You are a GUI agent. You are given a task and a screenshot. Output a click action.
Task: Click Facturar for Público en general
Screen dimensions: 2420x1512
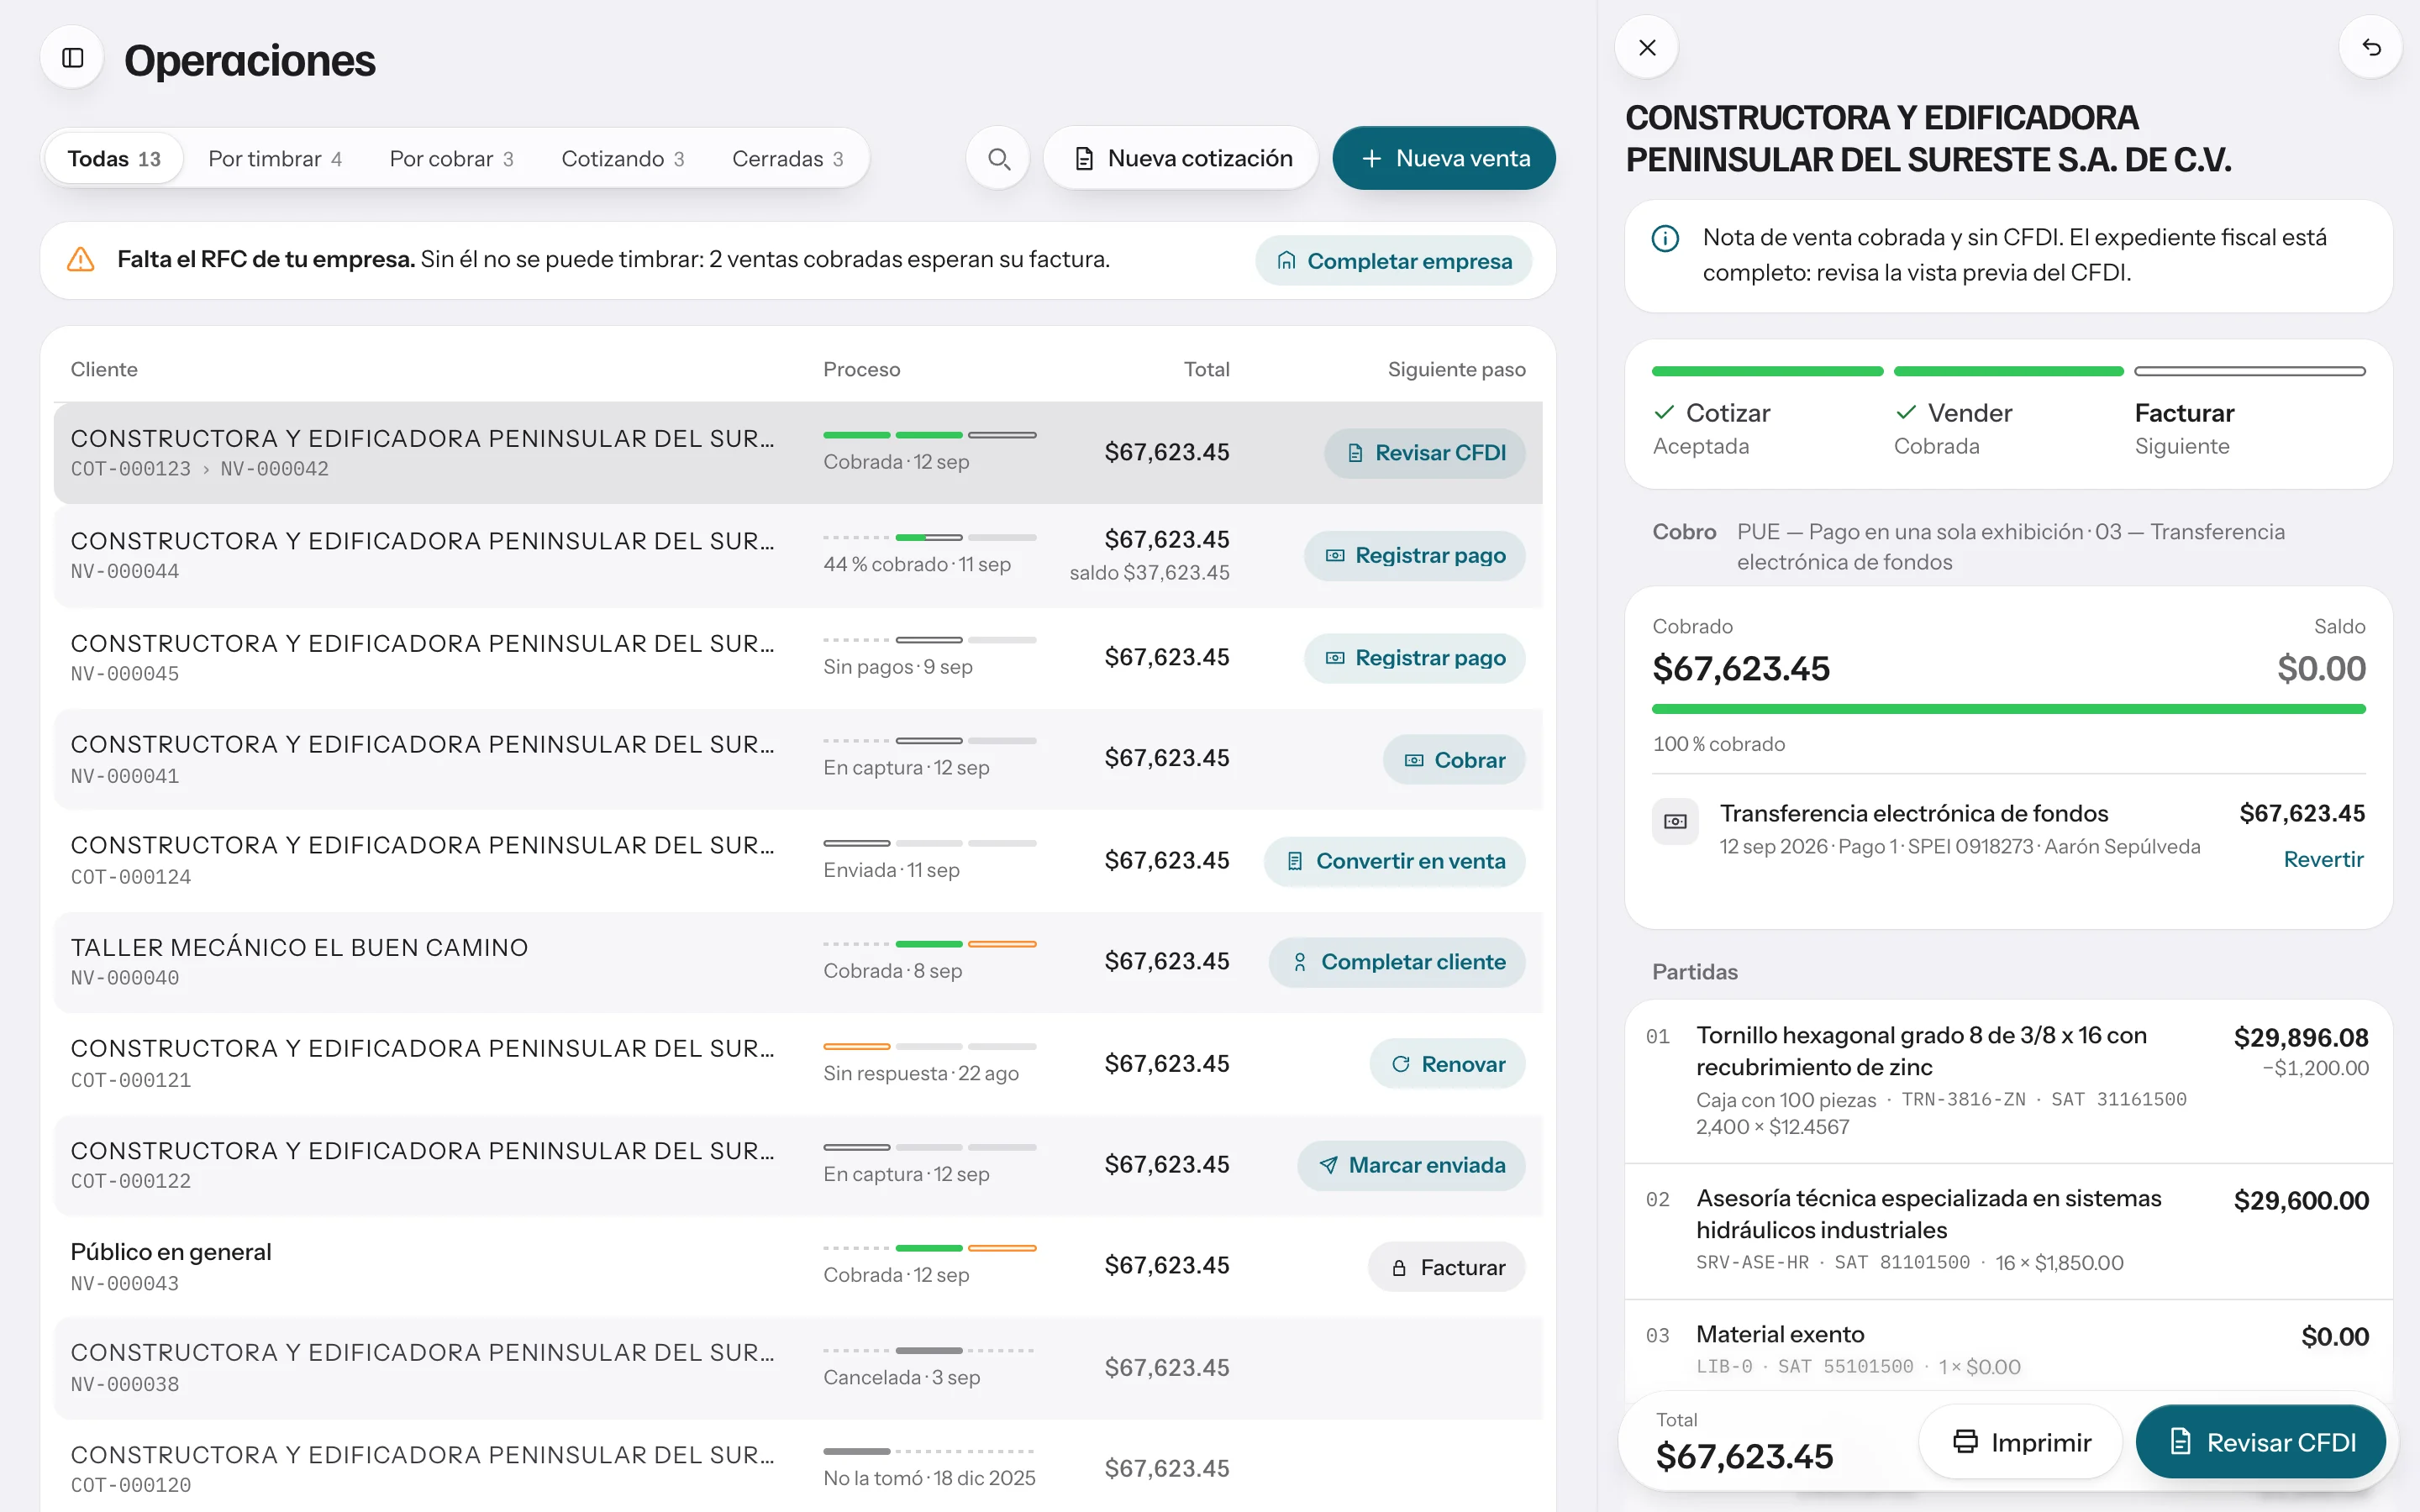pyautogui.click(x=1447, y=1267)
